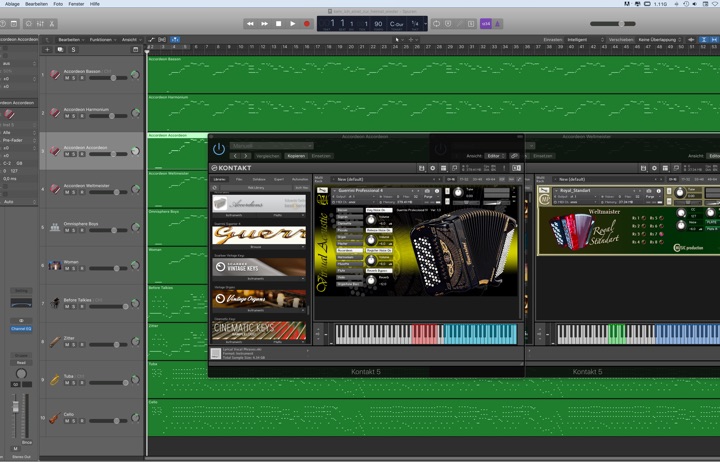
Task: Open the Cinematic Keys library banner
Action: (x=259, y=330)
